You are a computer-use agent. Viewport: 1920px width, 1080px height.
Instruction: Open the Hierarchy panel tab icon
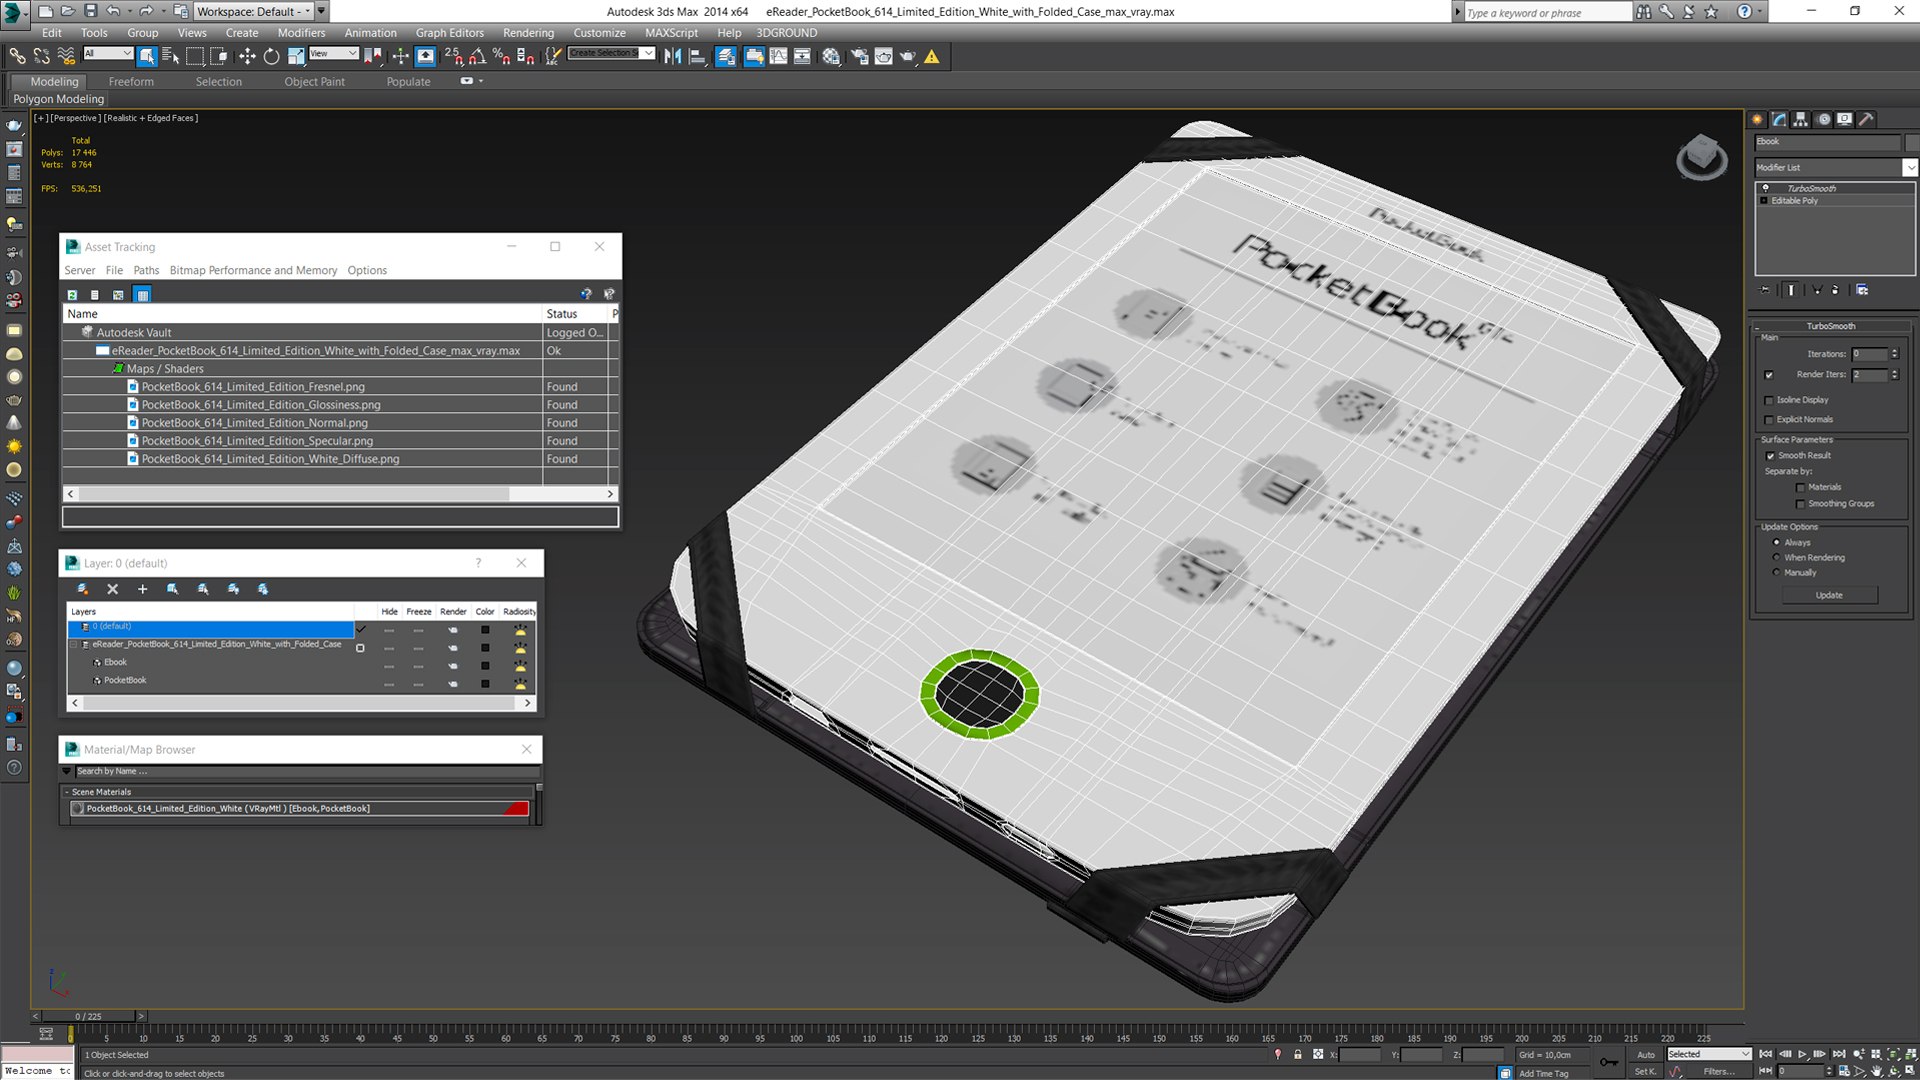1801,119
